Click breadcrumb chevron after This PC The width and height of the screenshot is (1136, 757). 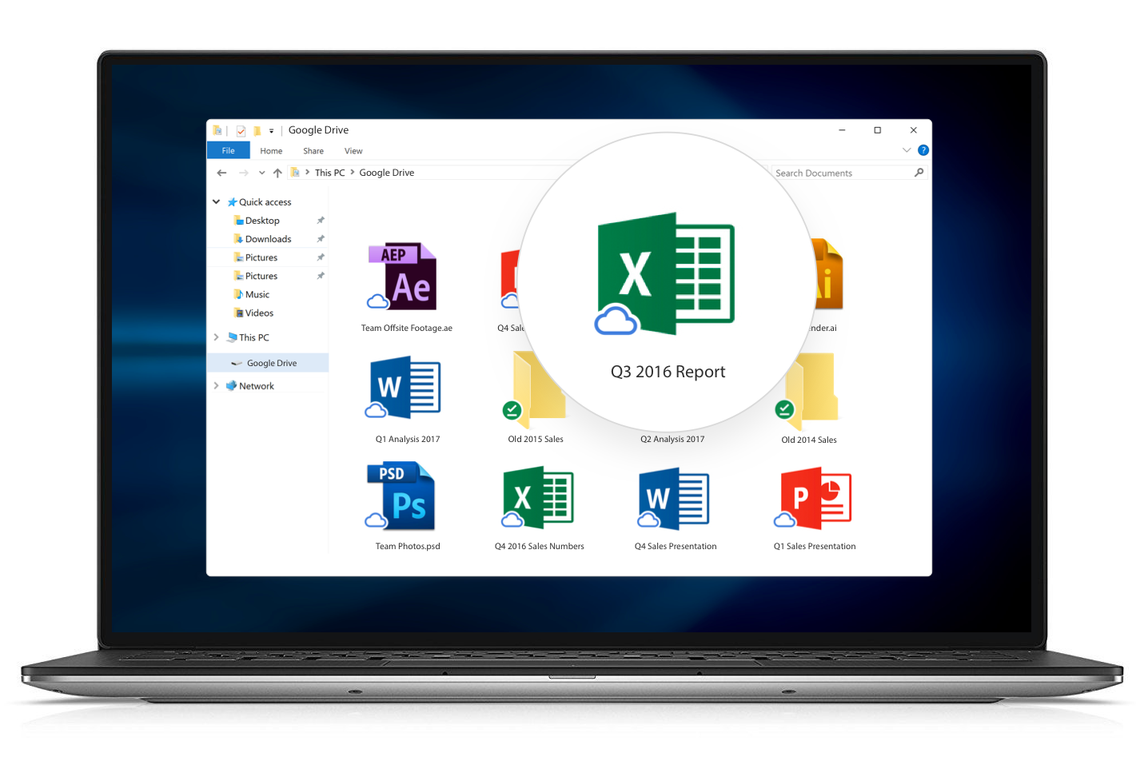pyautogui.click(x=352, y=172)
